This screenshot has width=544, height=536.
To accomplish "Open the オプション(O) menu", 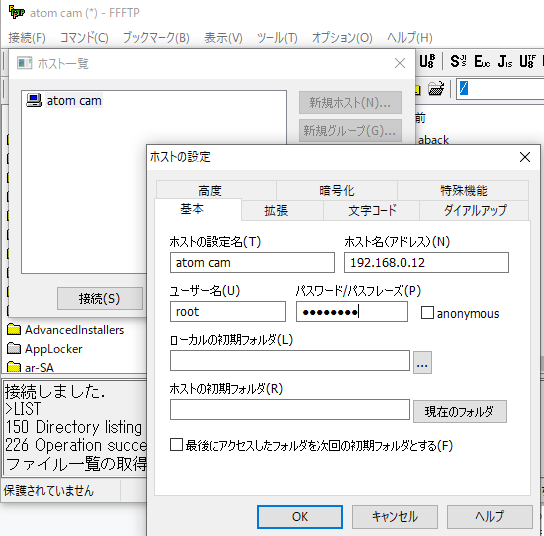I will tap(342, 37).
